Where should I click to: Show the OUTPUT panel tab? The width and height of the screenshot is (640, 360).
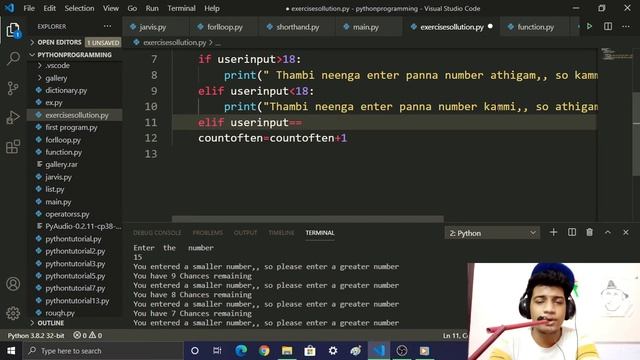[245, 233]
